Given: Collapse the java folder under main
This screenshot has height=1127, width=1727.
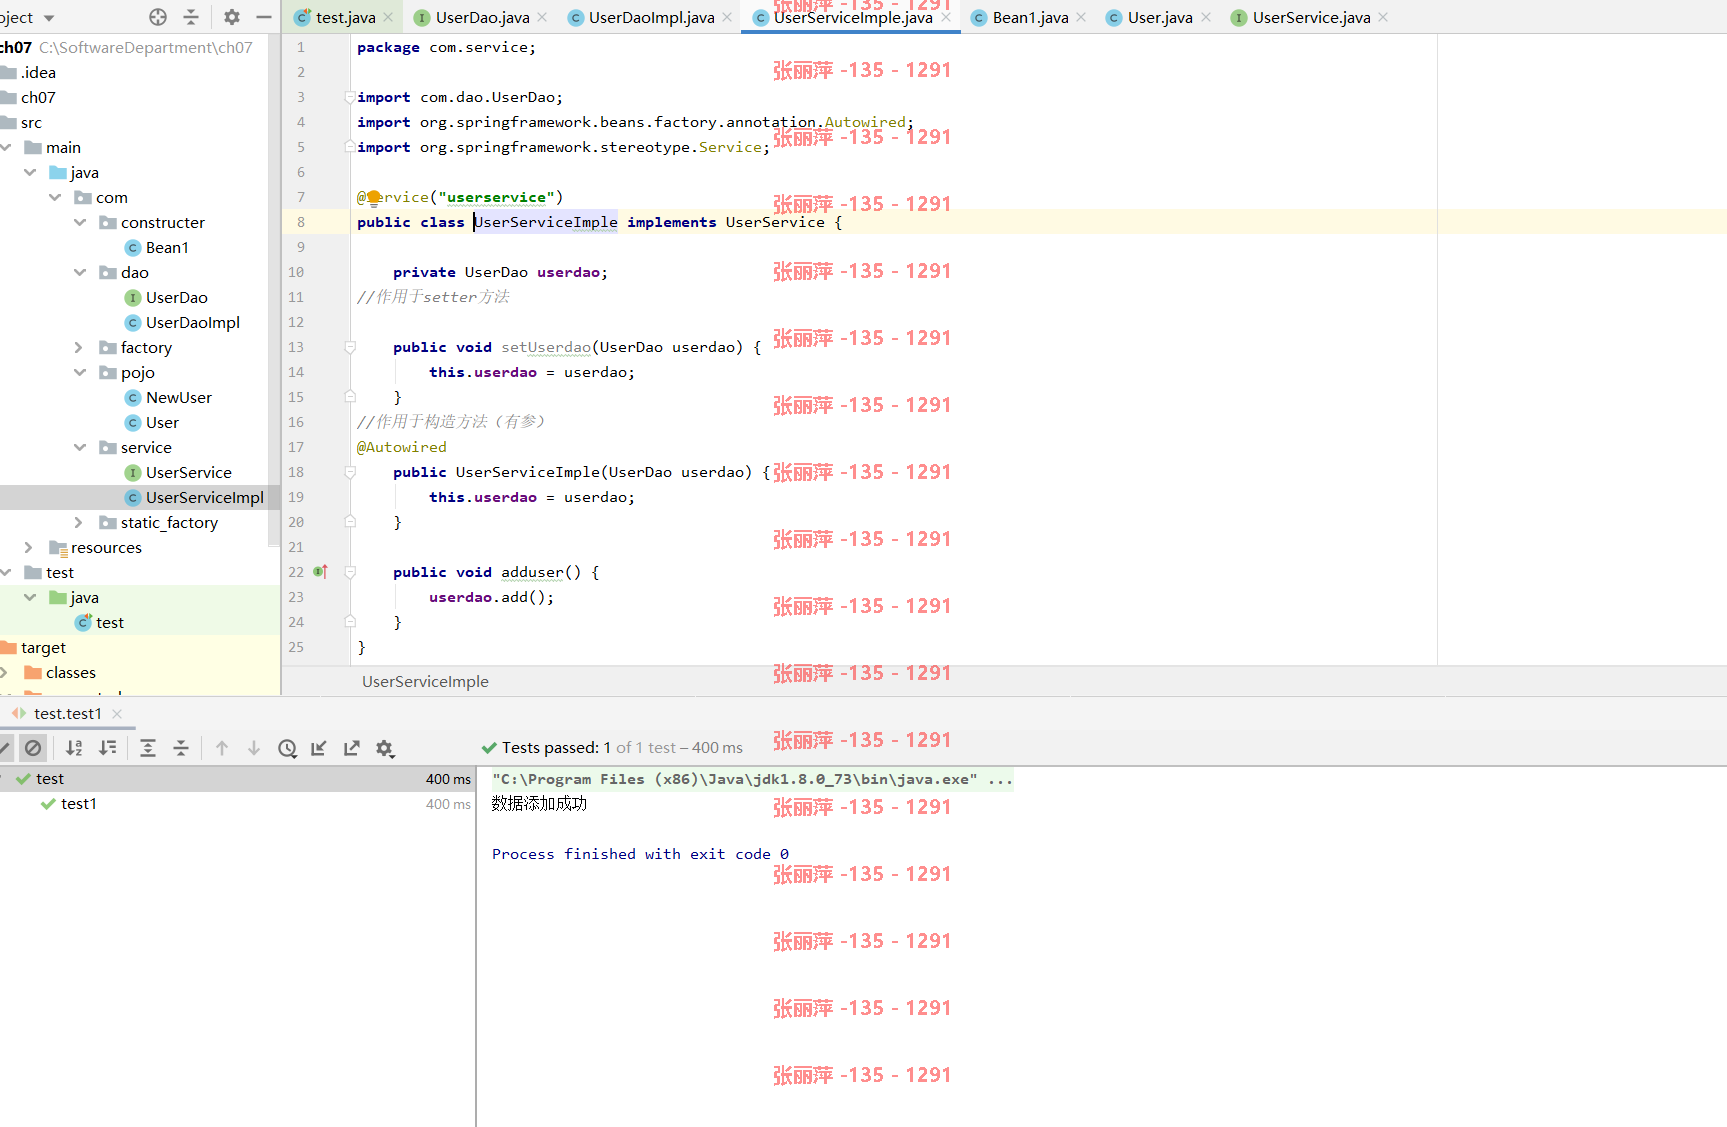Looking at the screenshot, I should click(30, 172).
